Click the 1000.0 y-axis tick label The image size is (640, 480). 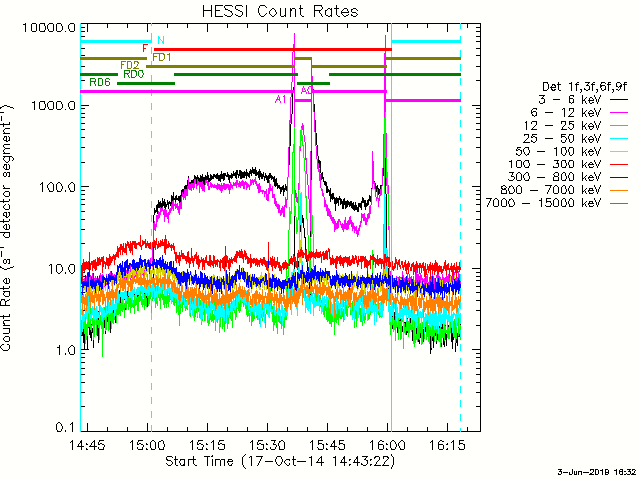[x=53, y=106]
